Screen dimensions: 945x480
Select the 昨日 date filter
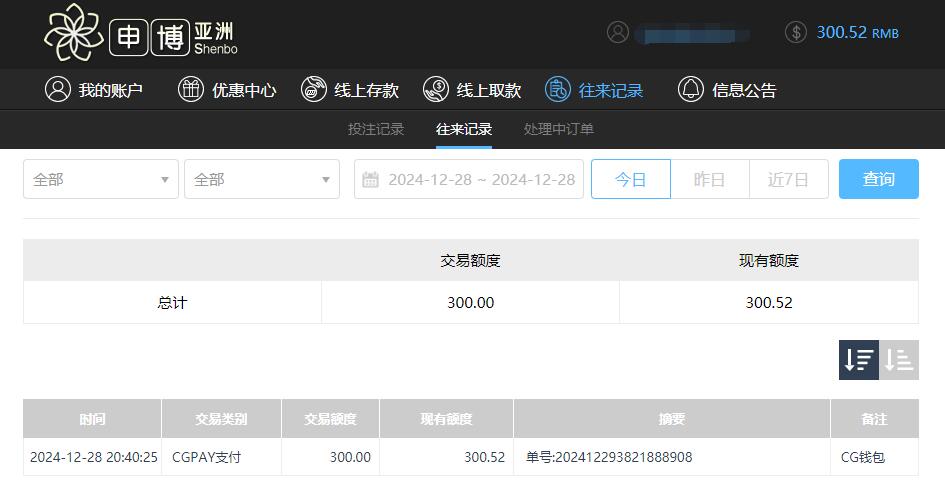pos(709,179)
